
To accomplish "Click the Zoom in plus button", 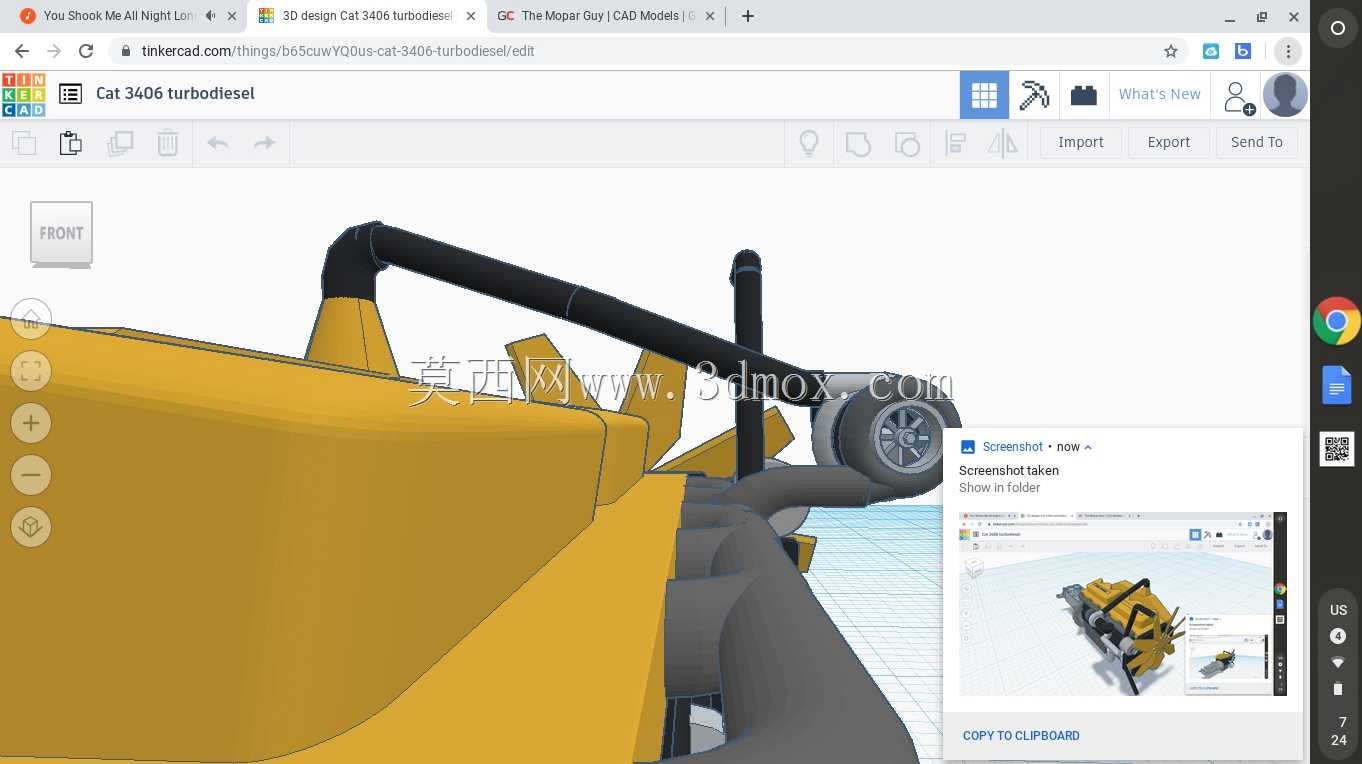I will pos(31,423).
